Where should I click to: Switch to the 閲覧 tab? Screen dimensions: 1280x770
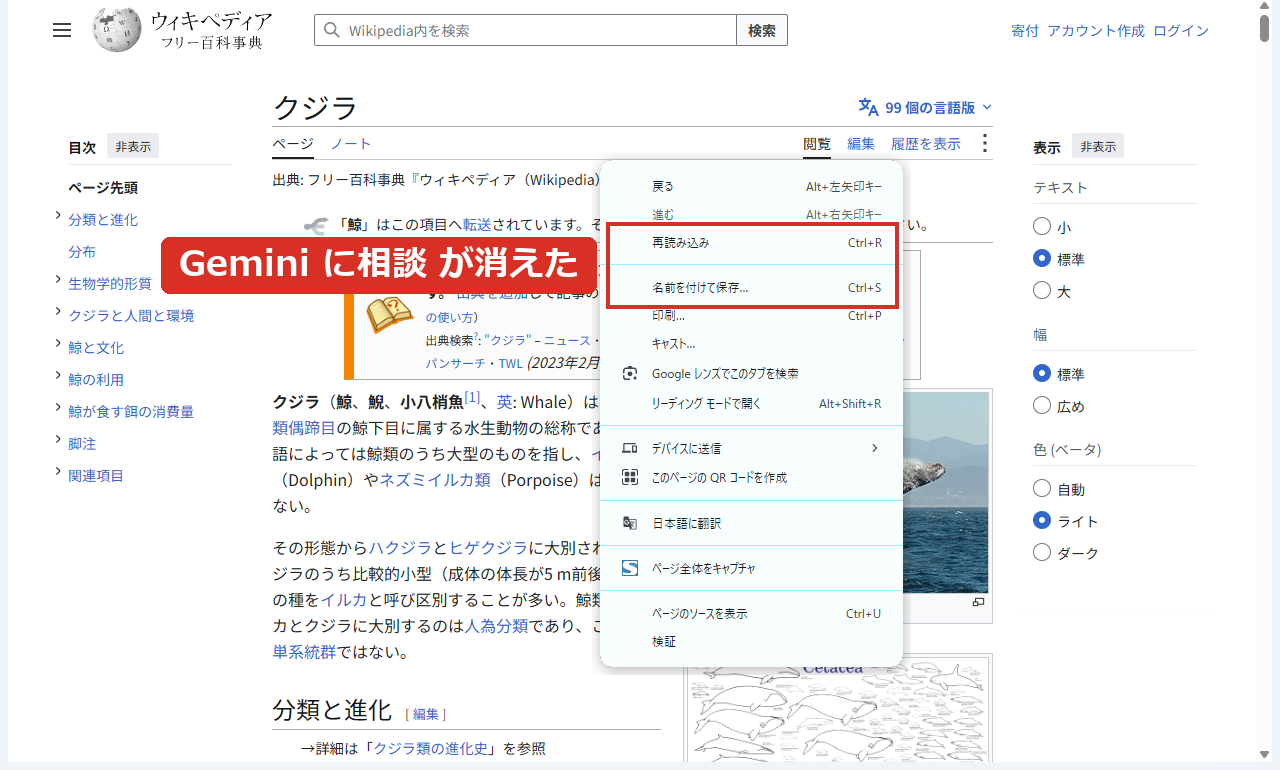click(x=817, y=144)
